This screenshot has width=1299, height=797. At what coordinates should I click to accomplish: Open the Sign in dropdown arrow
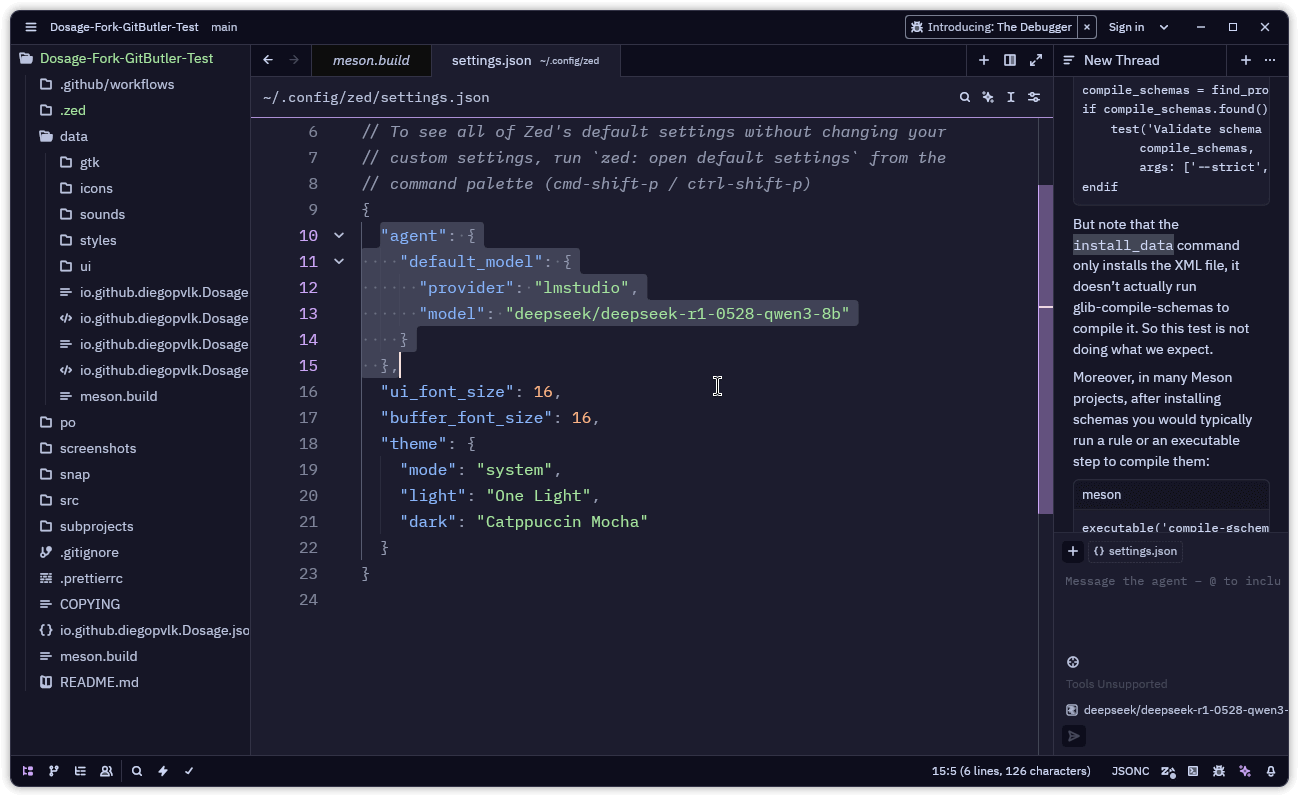pyautogui.click(x=1164, y=27)
